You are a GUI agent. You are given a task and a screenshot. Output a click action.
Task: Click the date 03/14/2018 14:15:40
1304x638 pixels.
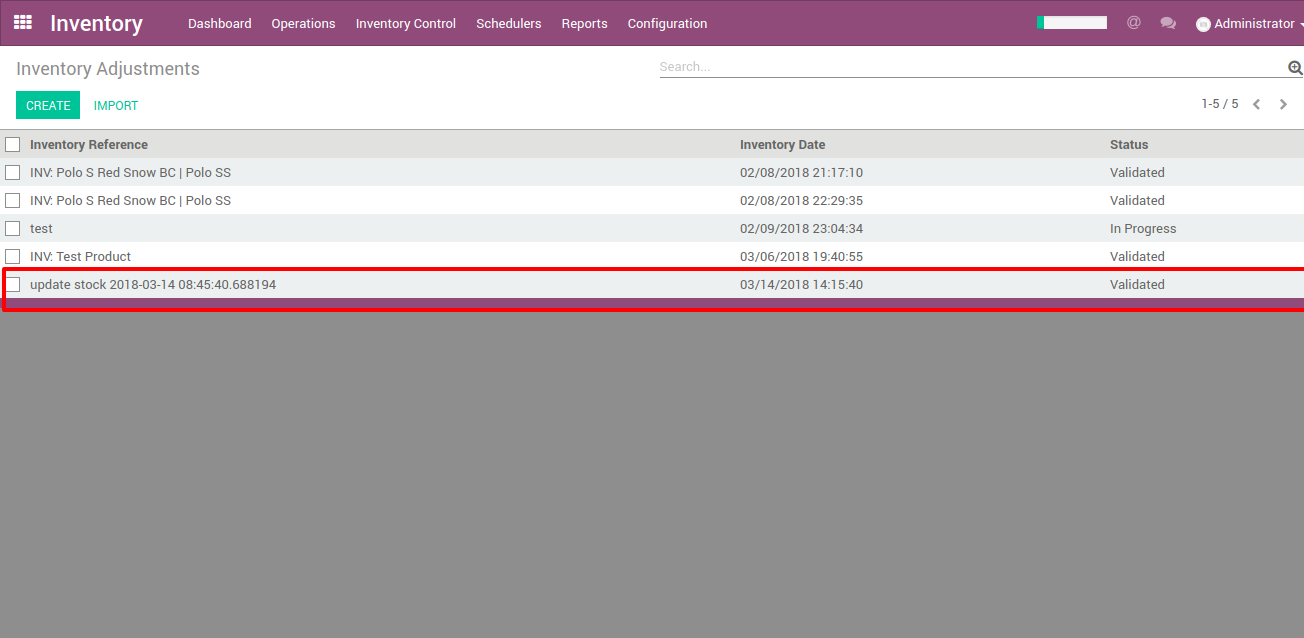801,285
